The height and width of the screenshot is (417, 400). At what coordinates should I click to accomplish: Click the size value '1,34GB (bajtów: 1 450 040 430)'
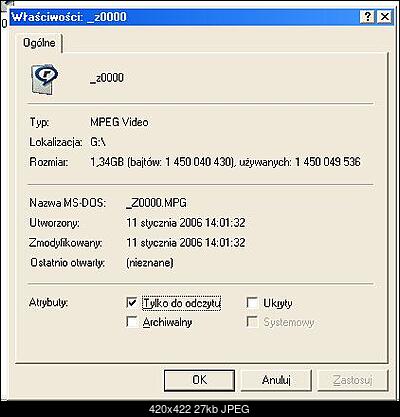click(161, 162)
